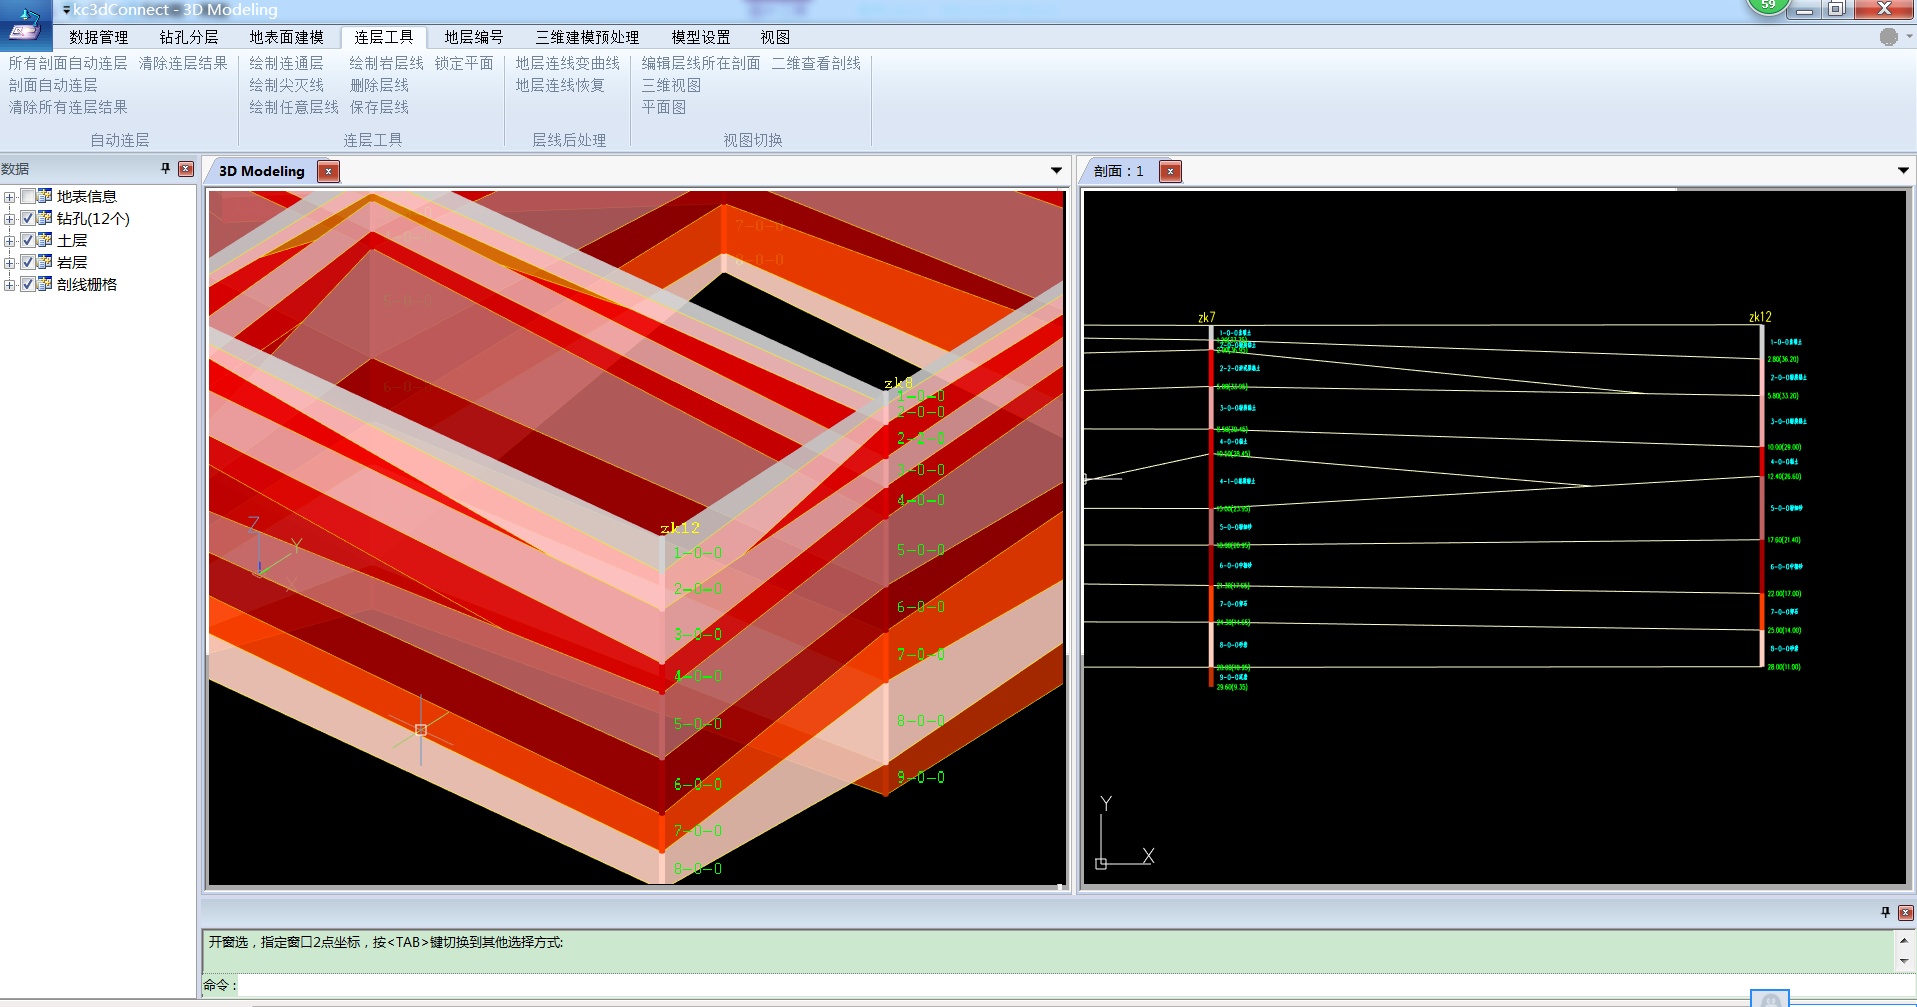Click 删除层线 tool
Screen dimensions: 1917x1007
(379, 85)
